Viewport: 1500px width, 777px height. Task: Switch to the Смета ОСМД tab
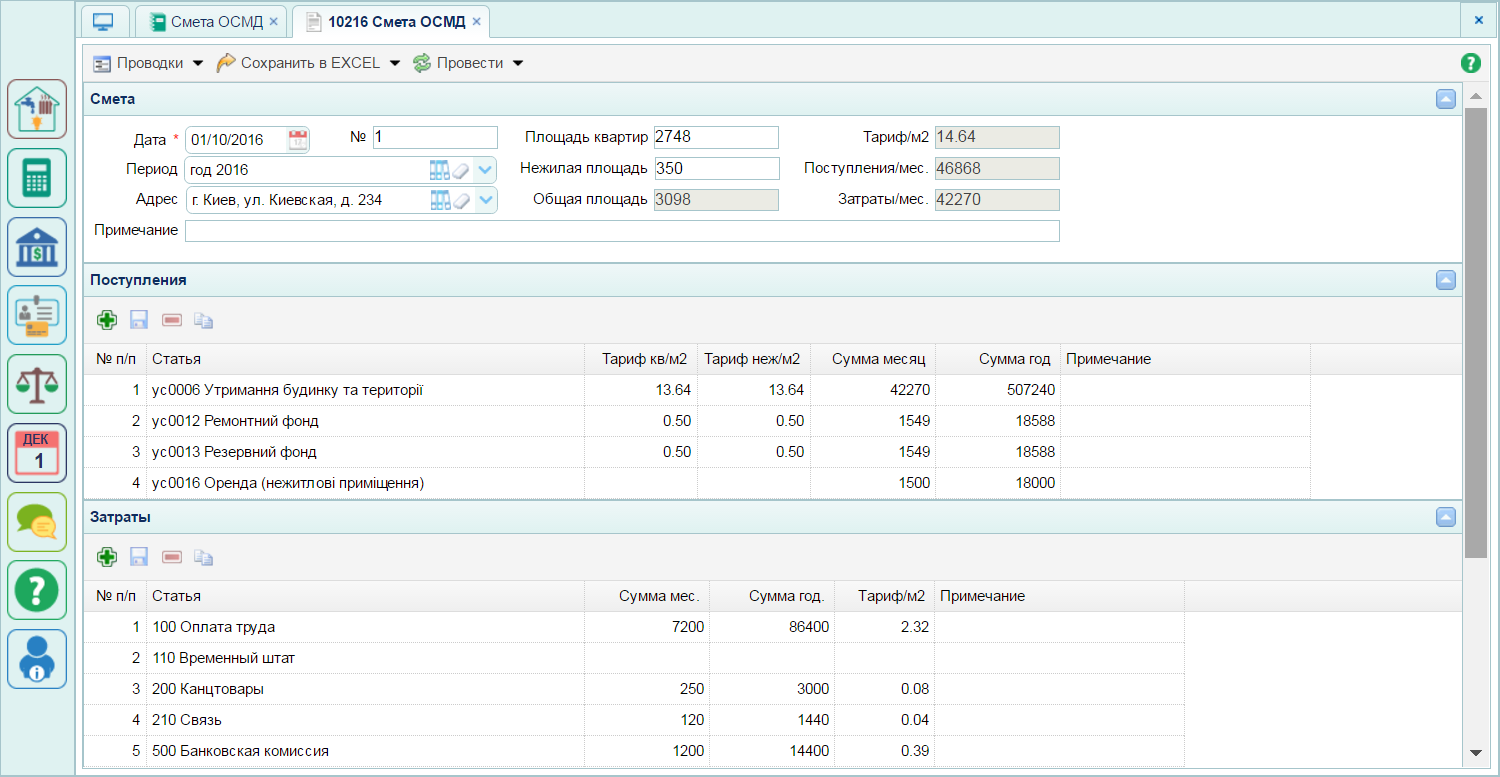tap(212, 21)
